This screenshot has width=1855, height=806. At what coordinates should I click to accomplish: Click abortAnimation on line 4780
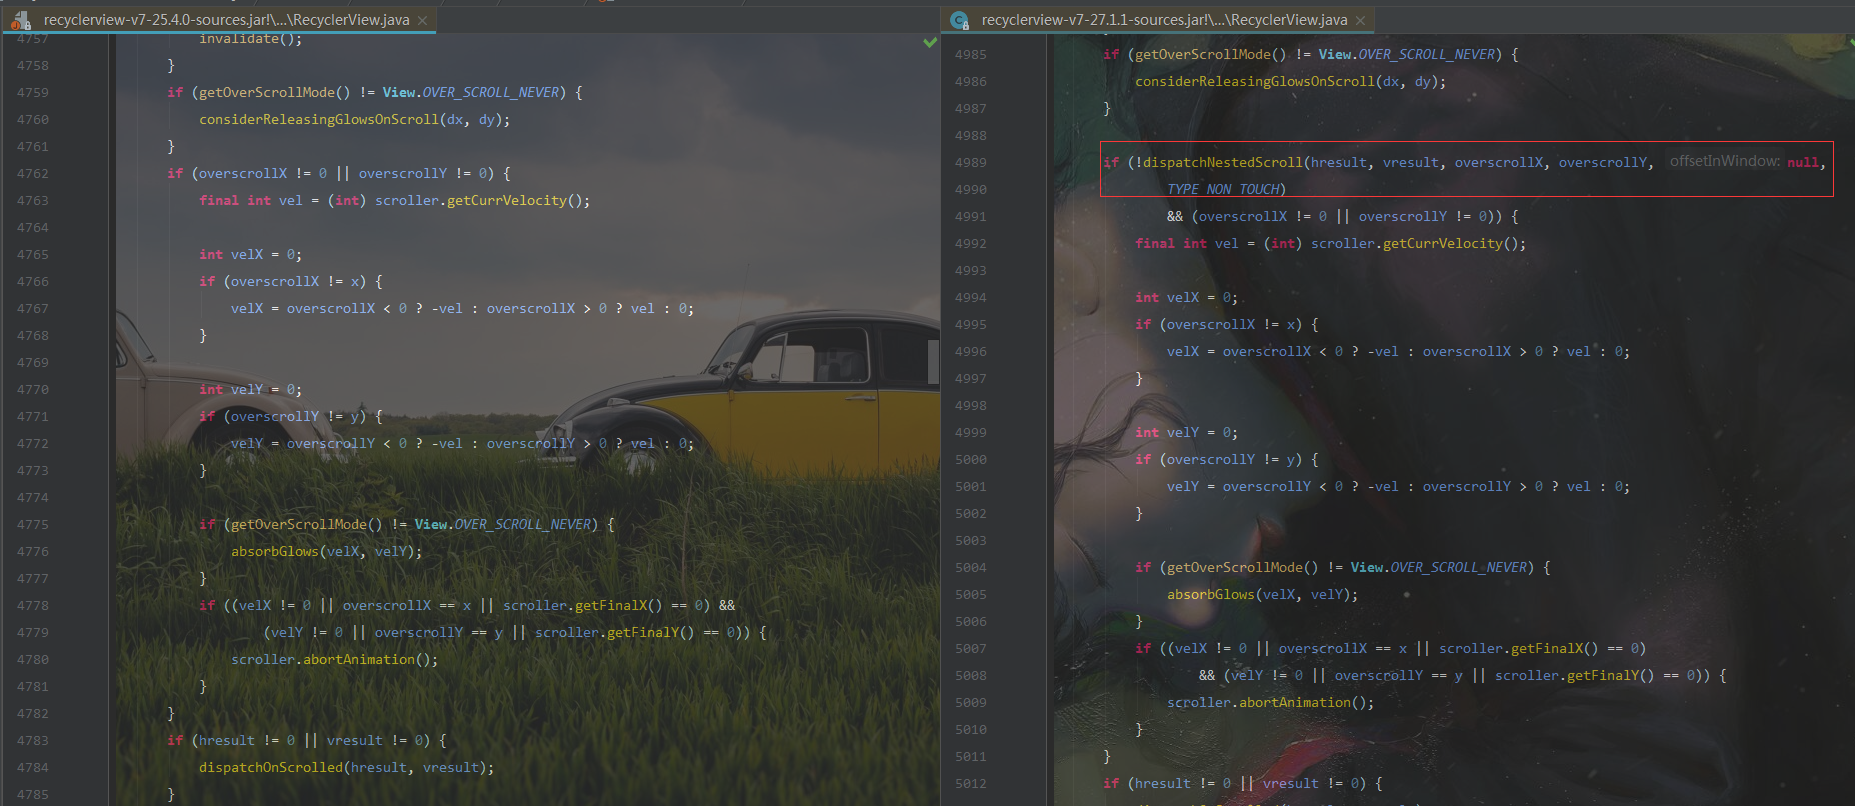tap(359, 659)
